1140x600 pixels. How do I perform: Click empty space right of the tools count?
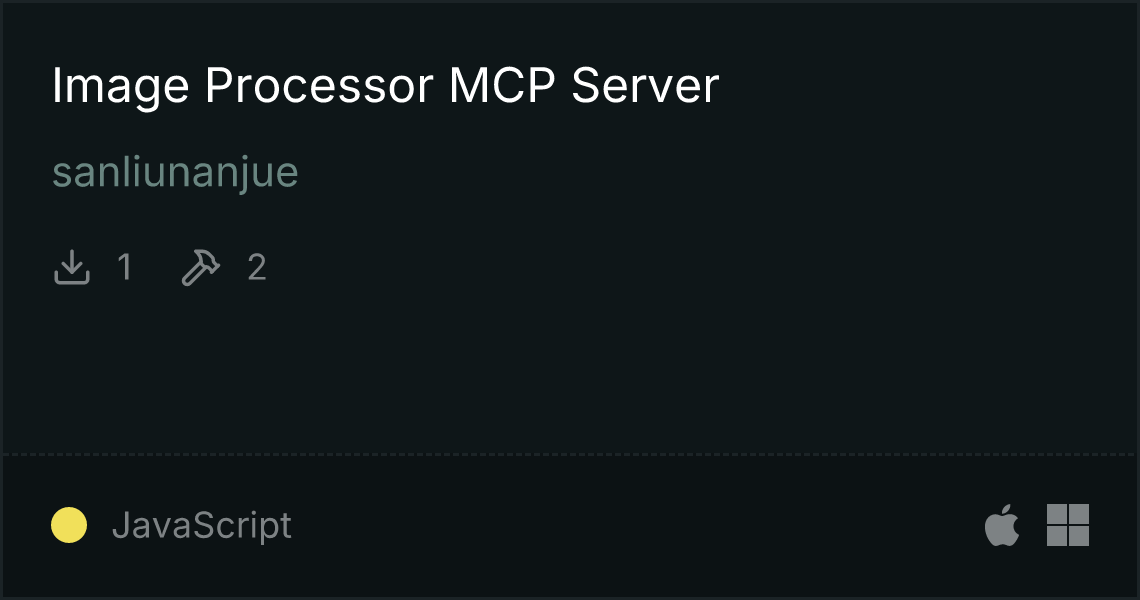(698, 267)
